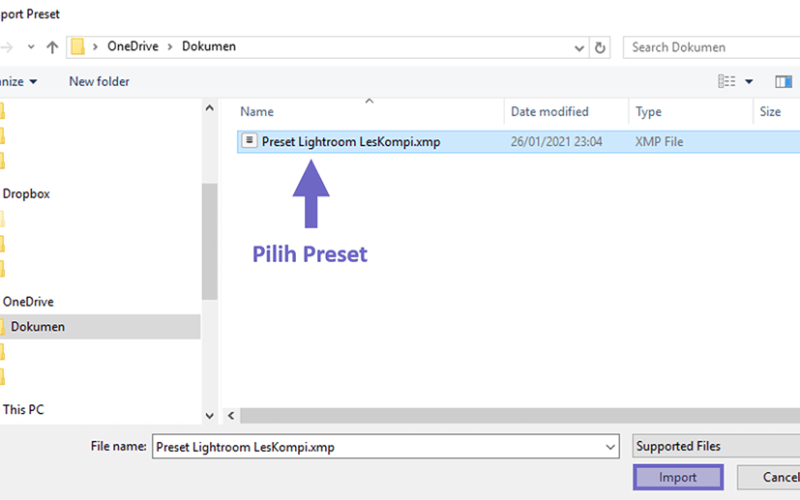
Task: Click New folder
Action: coord(99,82)
